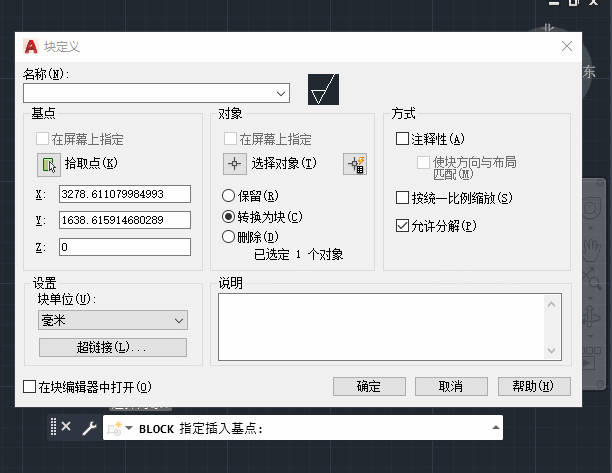Select the 删除(D) radio button

point(228,236)
